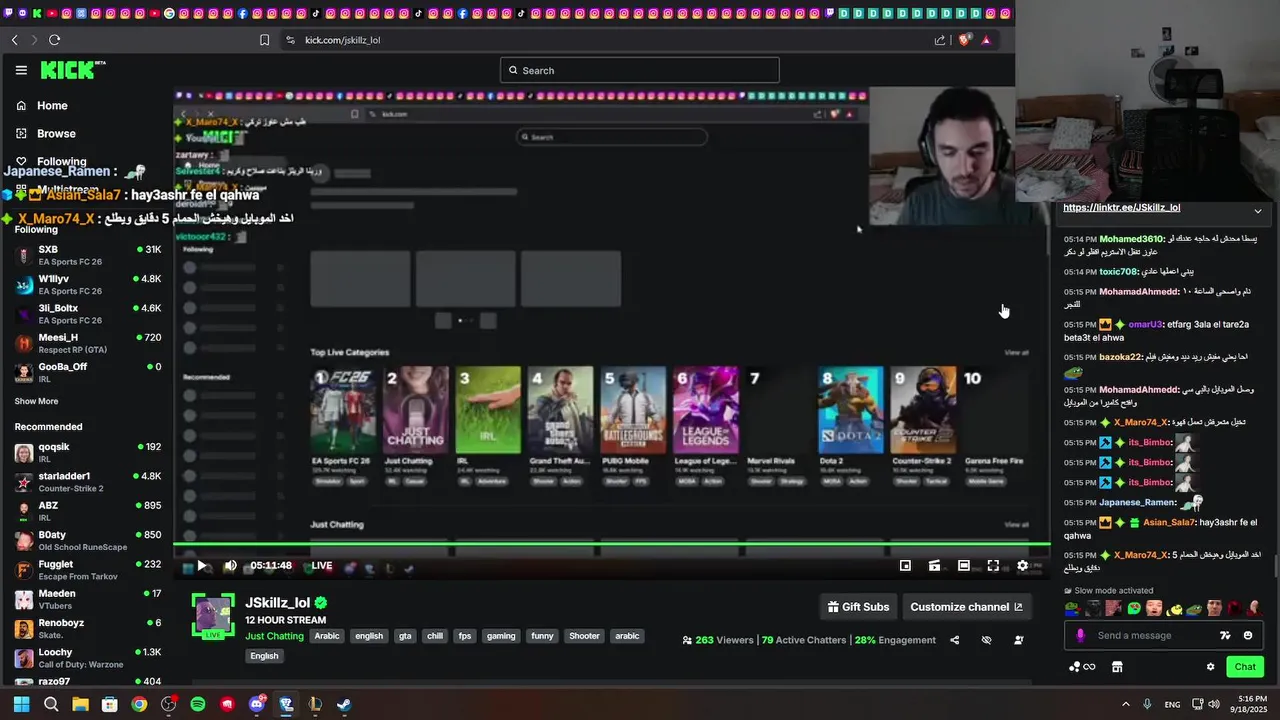The image size is (1280, 720).
Task: Click the purple microphone icon in chat box
Action: pos(1080,635)
